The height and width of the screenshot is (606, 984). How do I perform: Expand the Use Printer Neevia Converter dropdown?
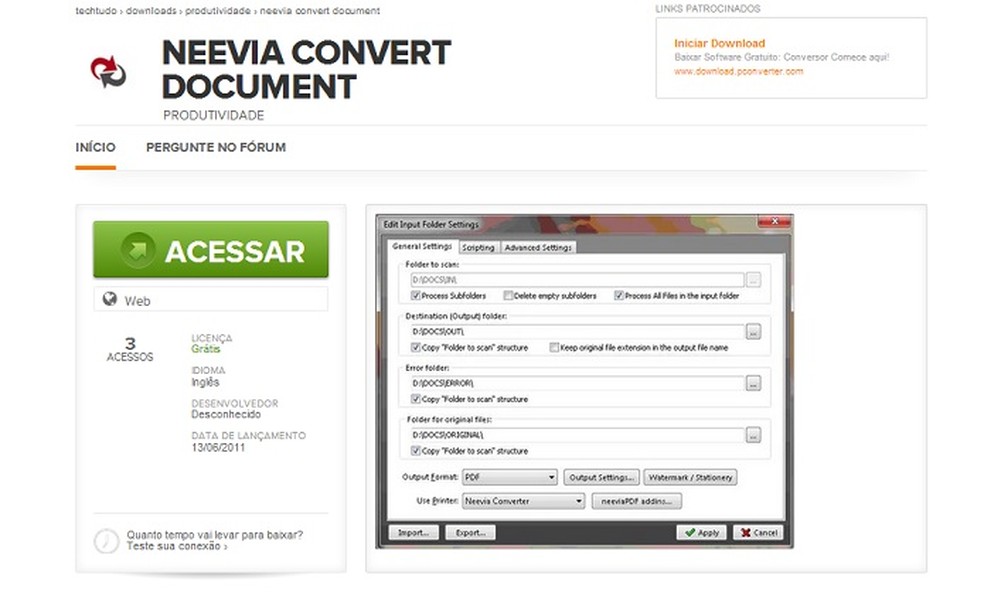point(523,501)
